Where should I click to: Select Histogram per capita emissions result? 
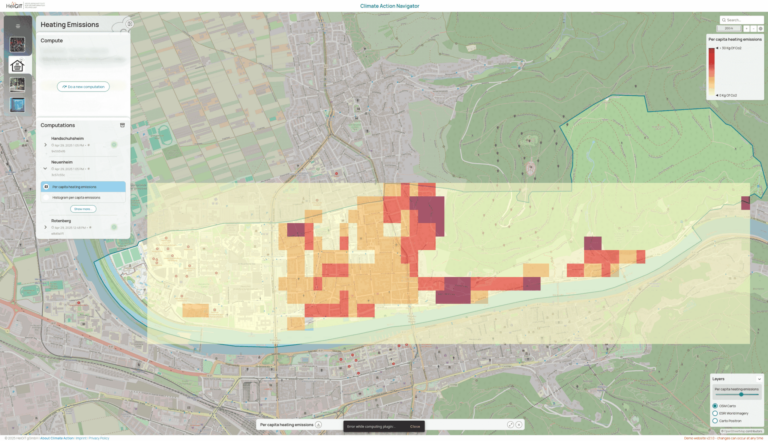[80, 198]
